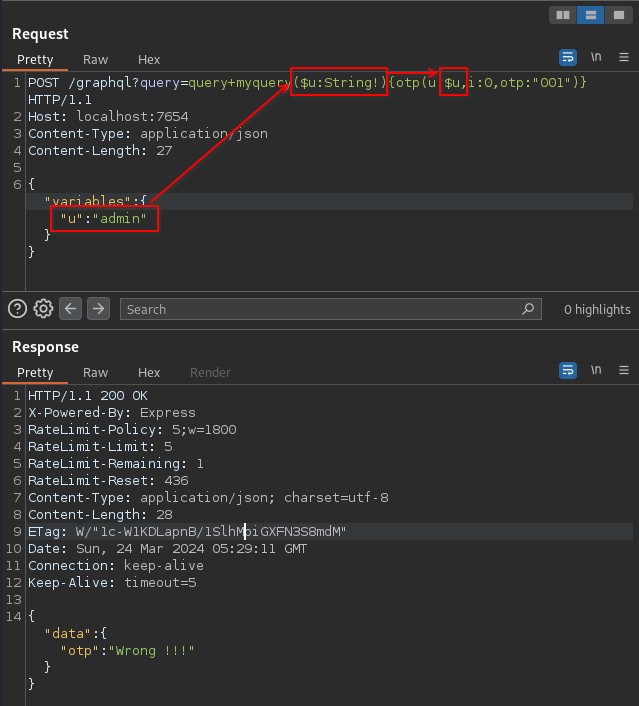Click 'RateLimit-Remaining: 1' header
The height and width of the screenshot is (706, 639).
click(116, 464)
